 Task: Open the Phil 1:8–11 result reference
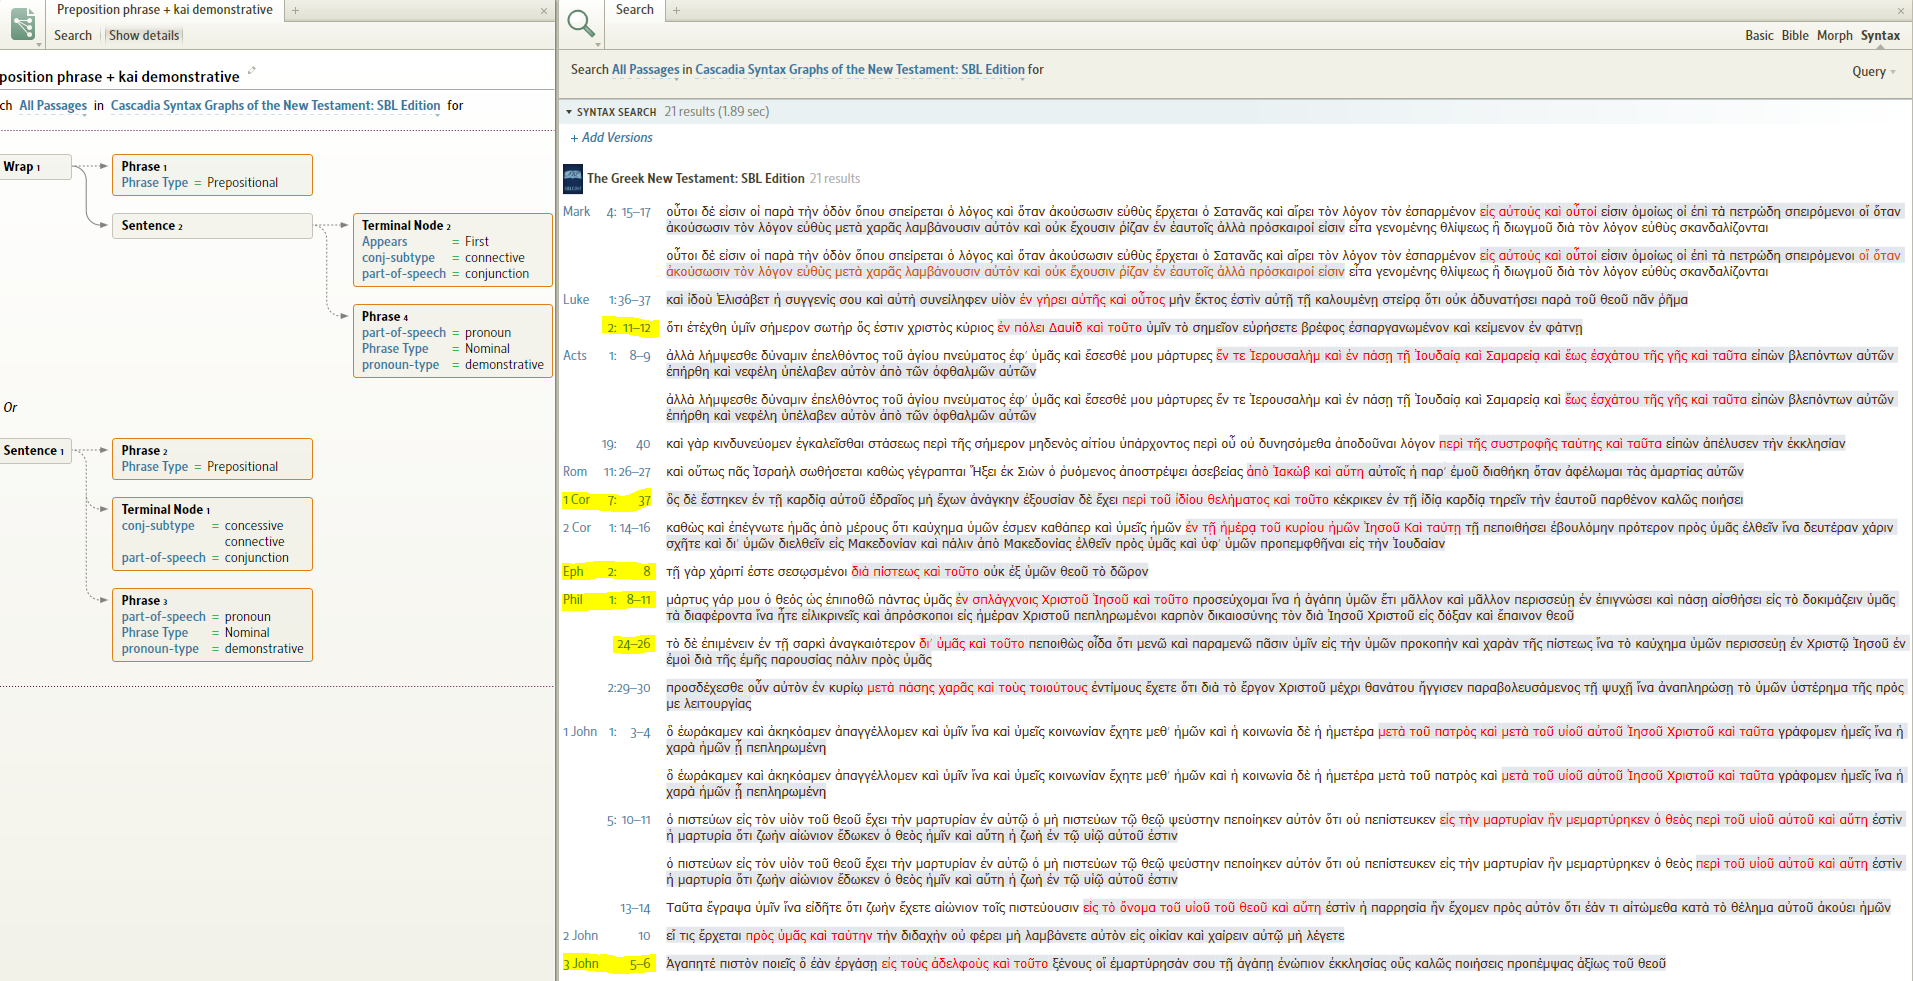point(607,600)
